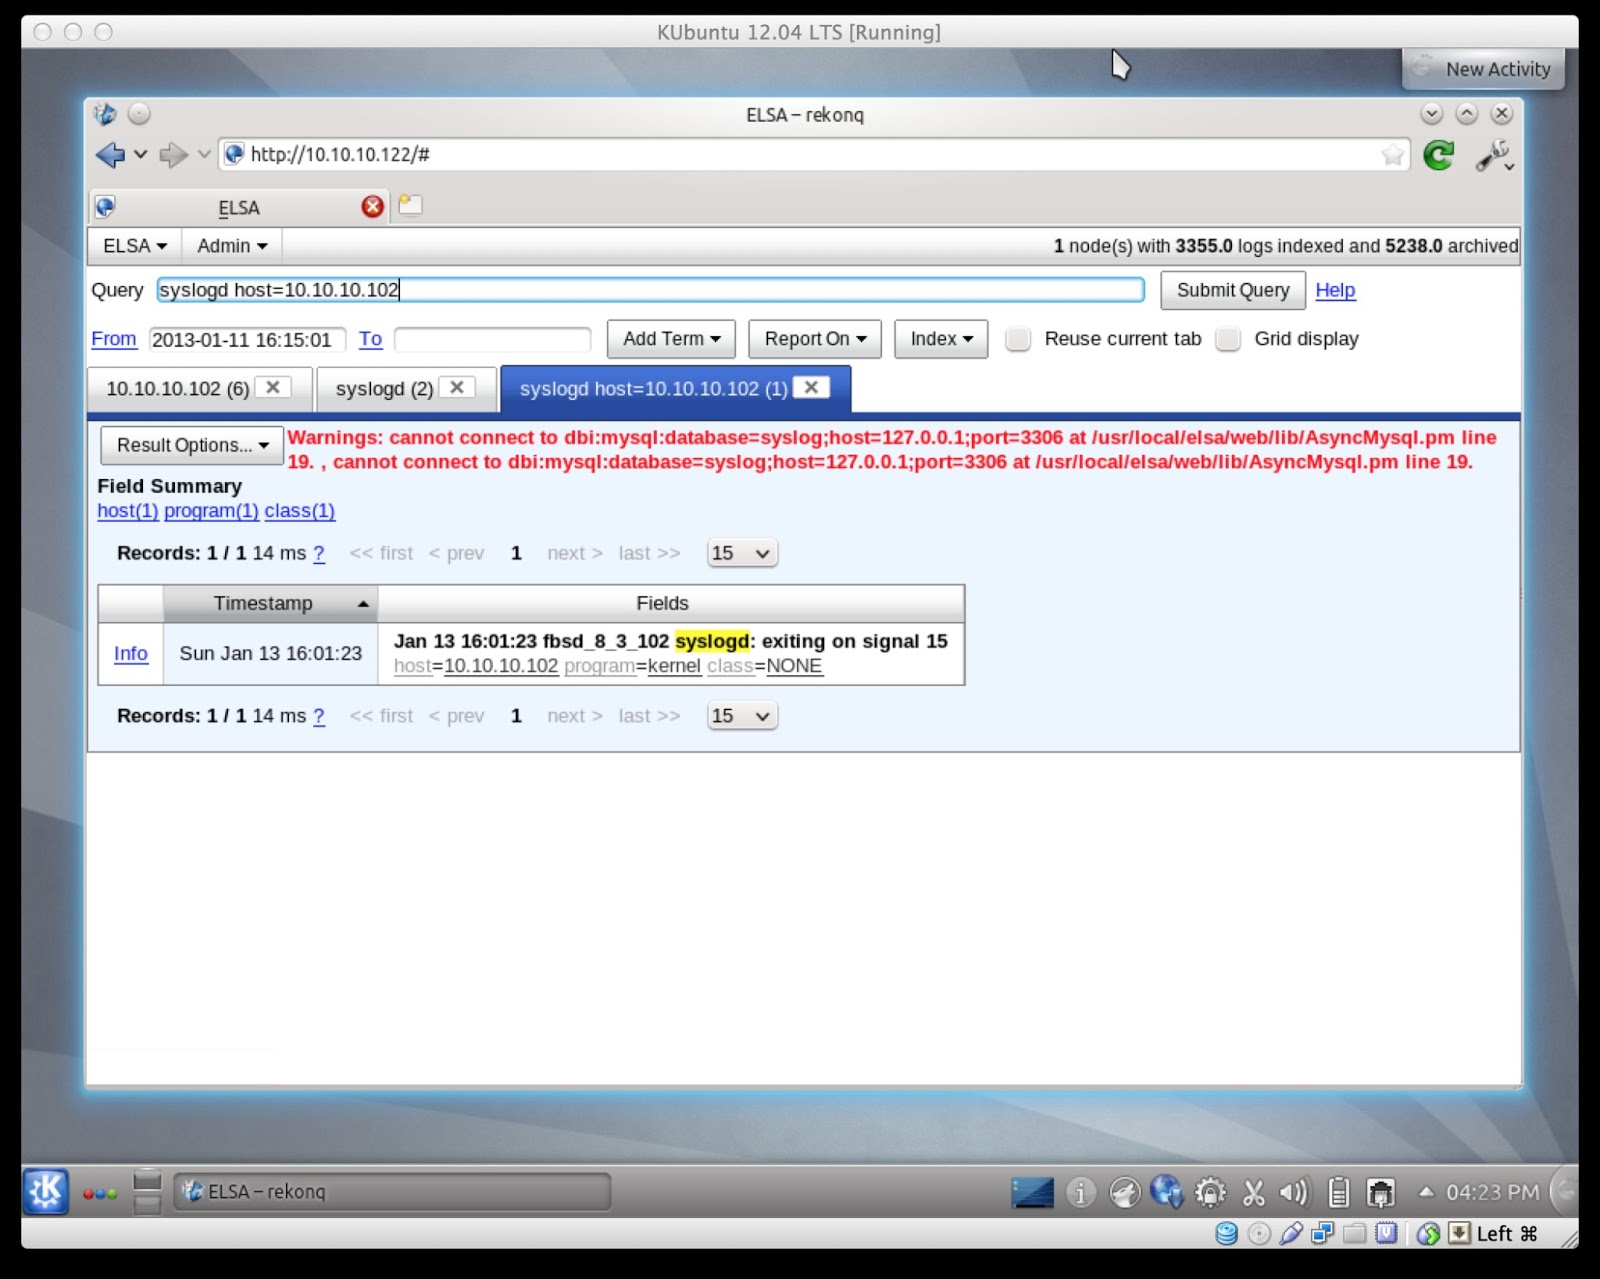Switch to the upper virtual desktop in pager
This screenshot has width=1600, height=1279.
147,1181
